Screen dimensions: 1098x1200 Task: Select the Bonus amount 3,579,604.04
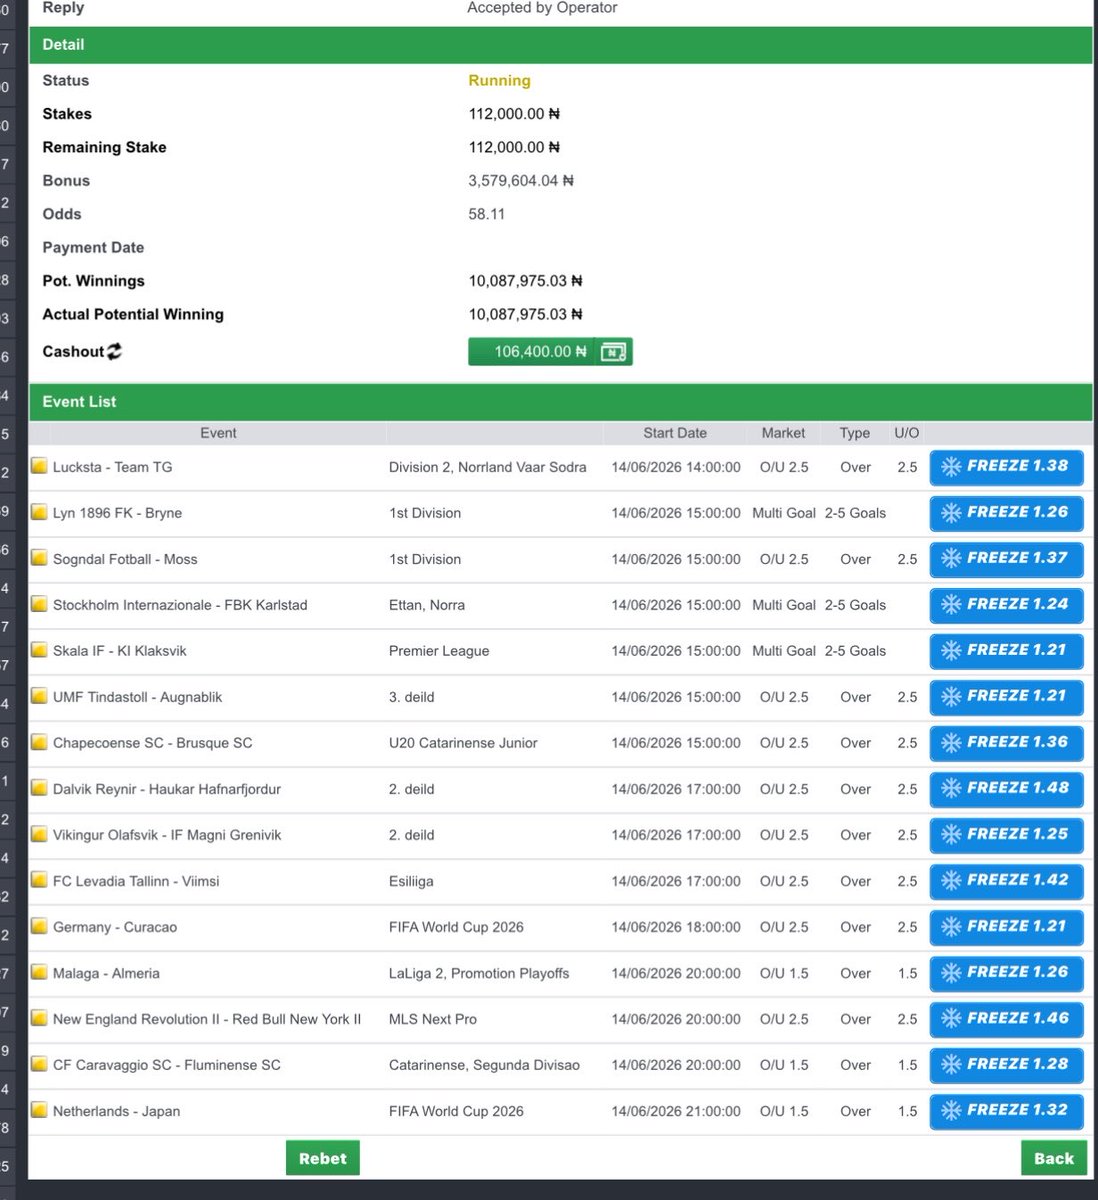521,181
